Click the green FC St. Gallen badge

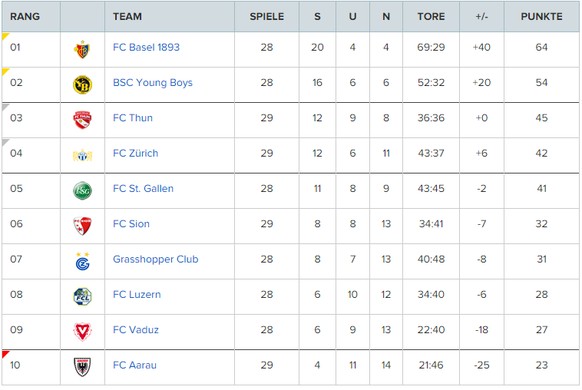tap(82, 191)
